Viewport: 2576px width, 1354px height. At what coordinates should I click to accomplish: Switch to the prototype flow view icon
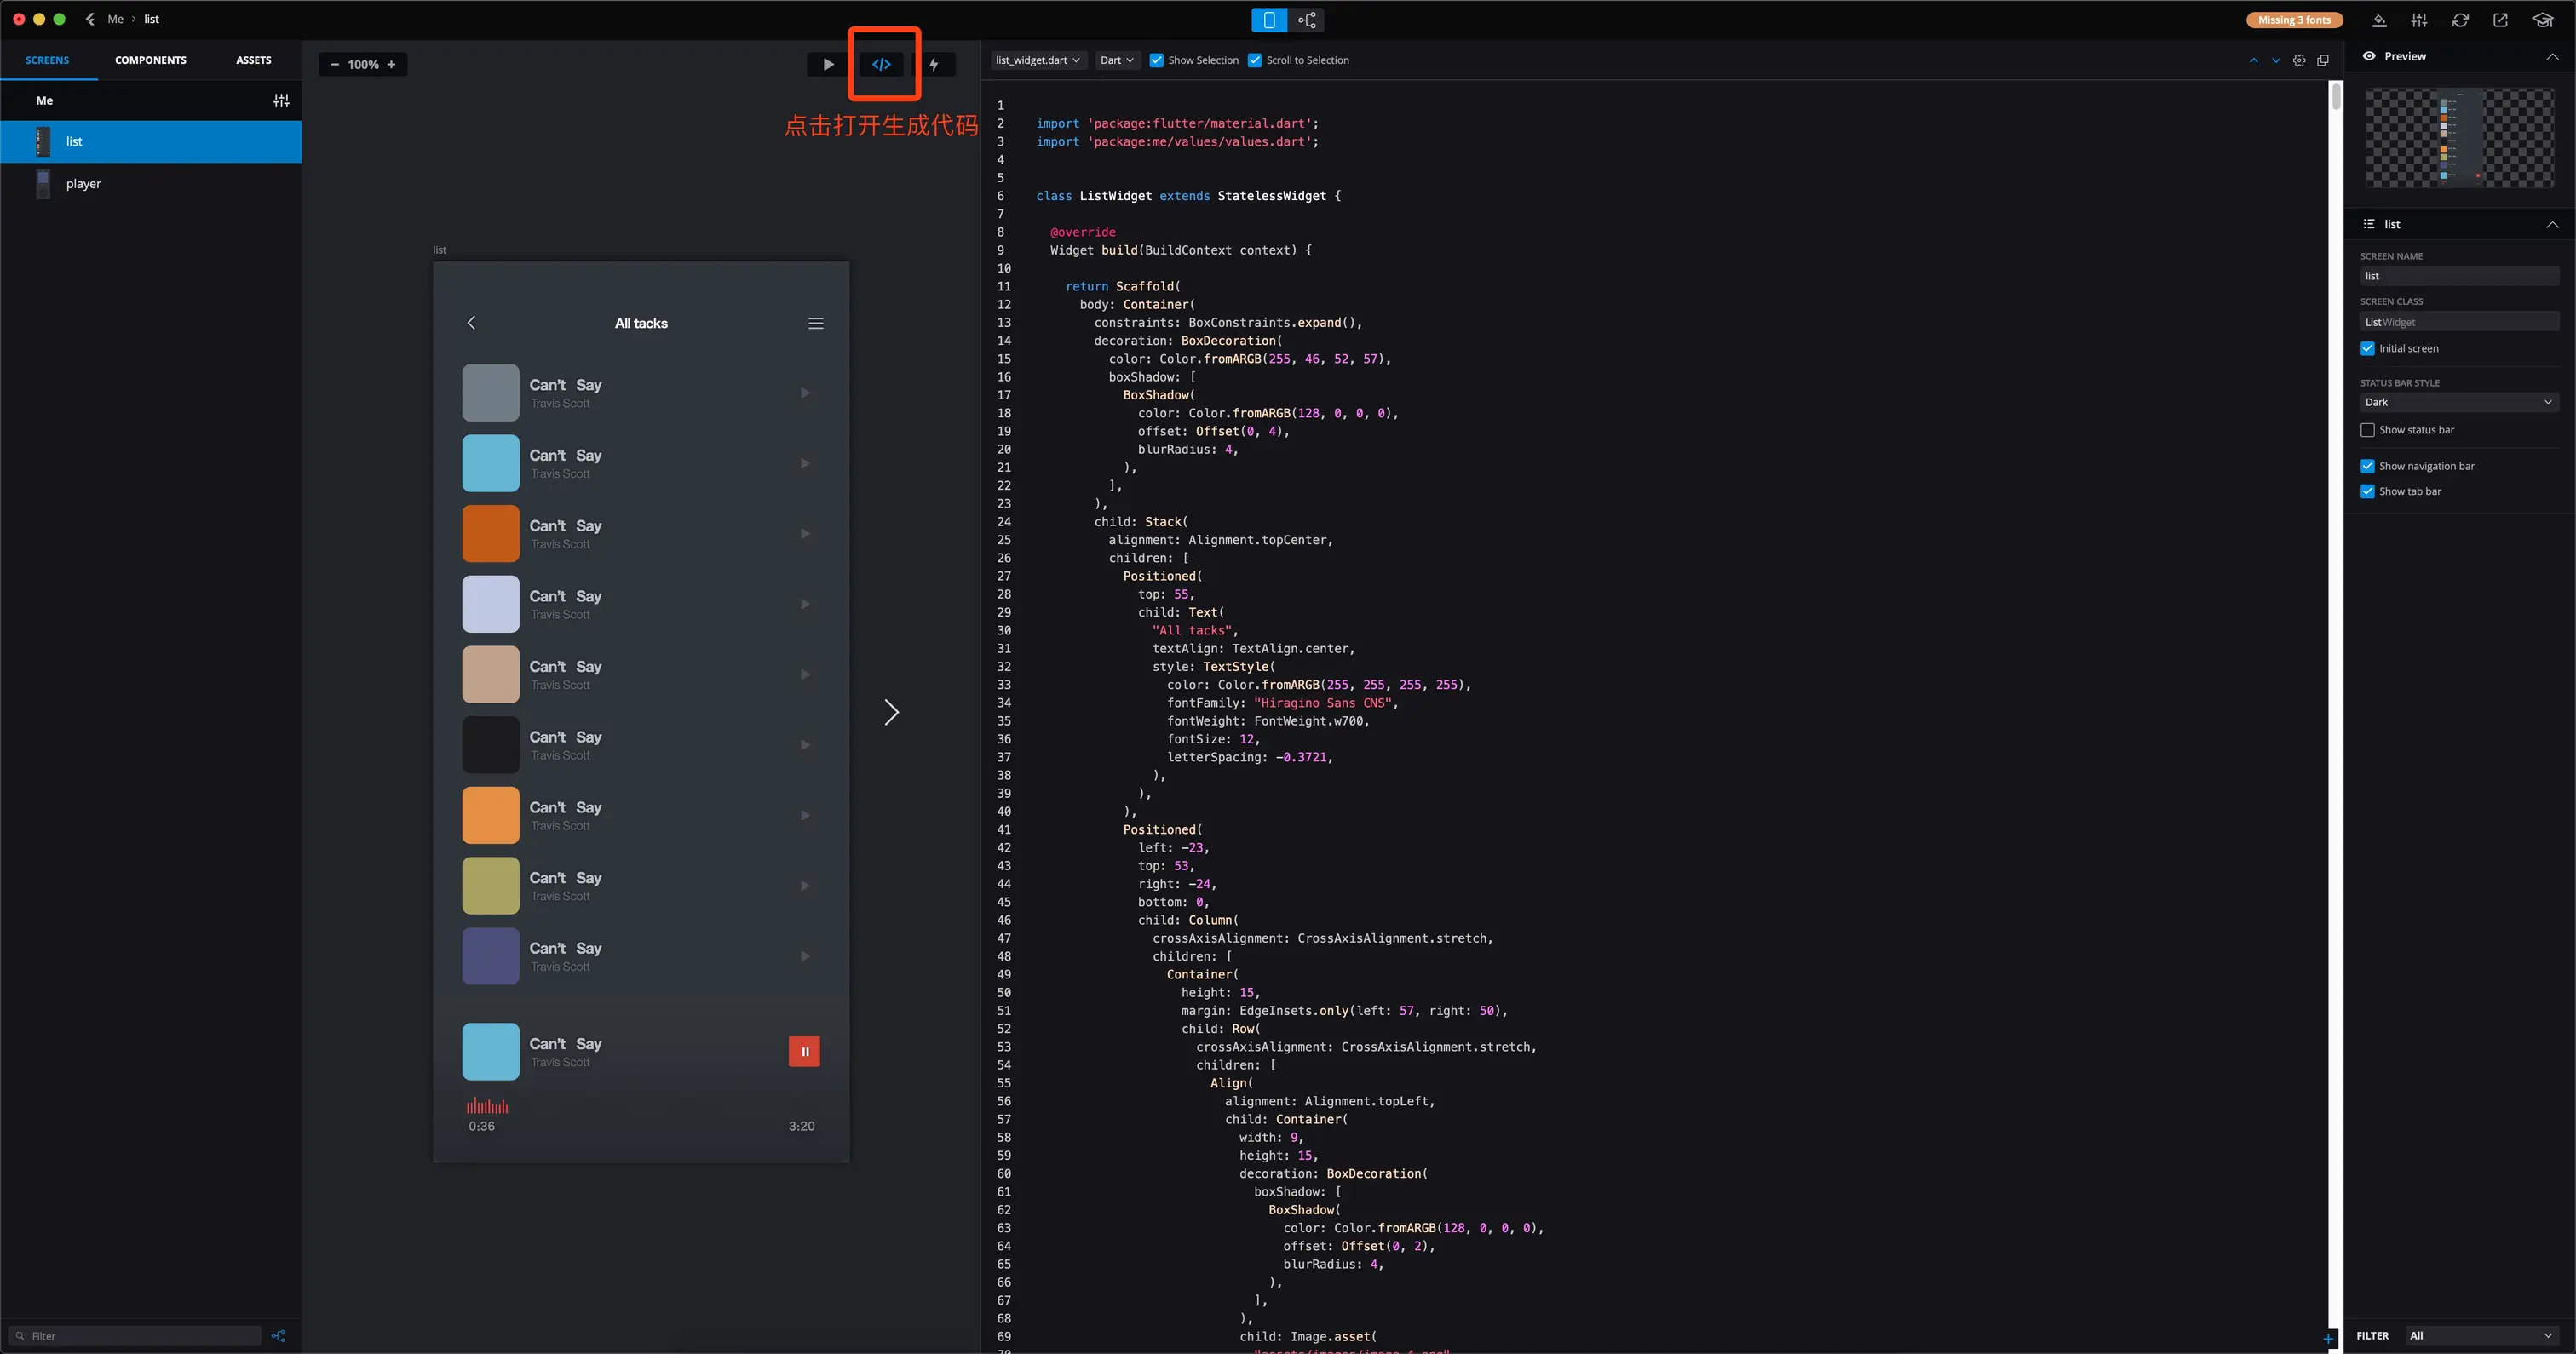click(x=1306, y=20)
